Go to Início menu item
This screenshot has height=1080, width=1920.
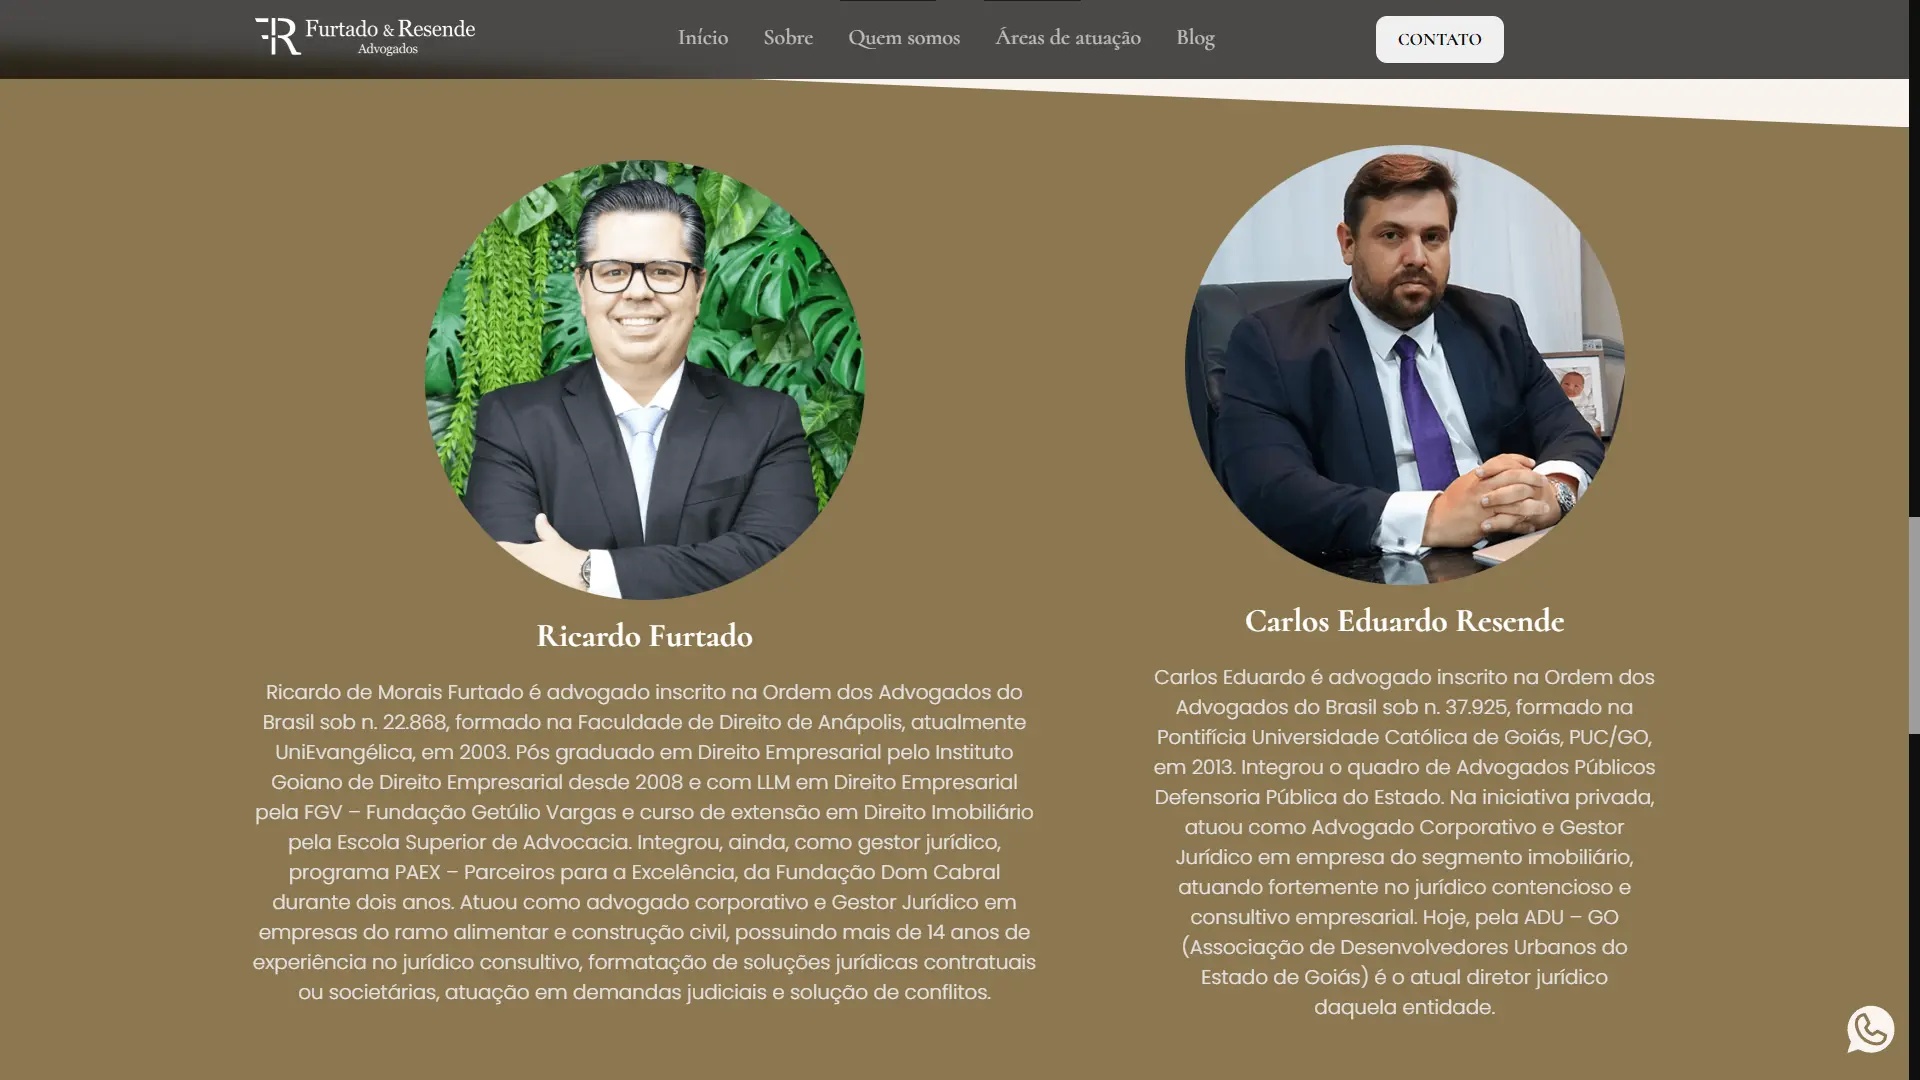tap(703, 38)
